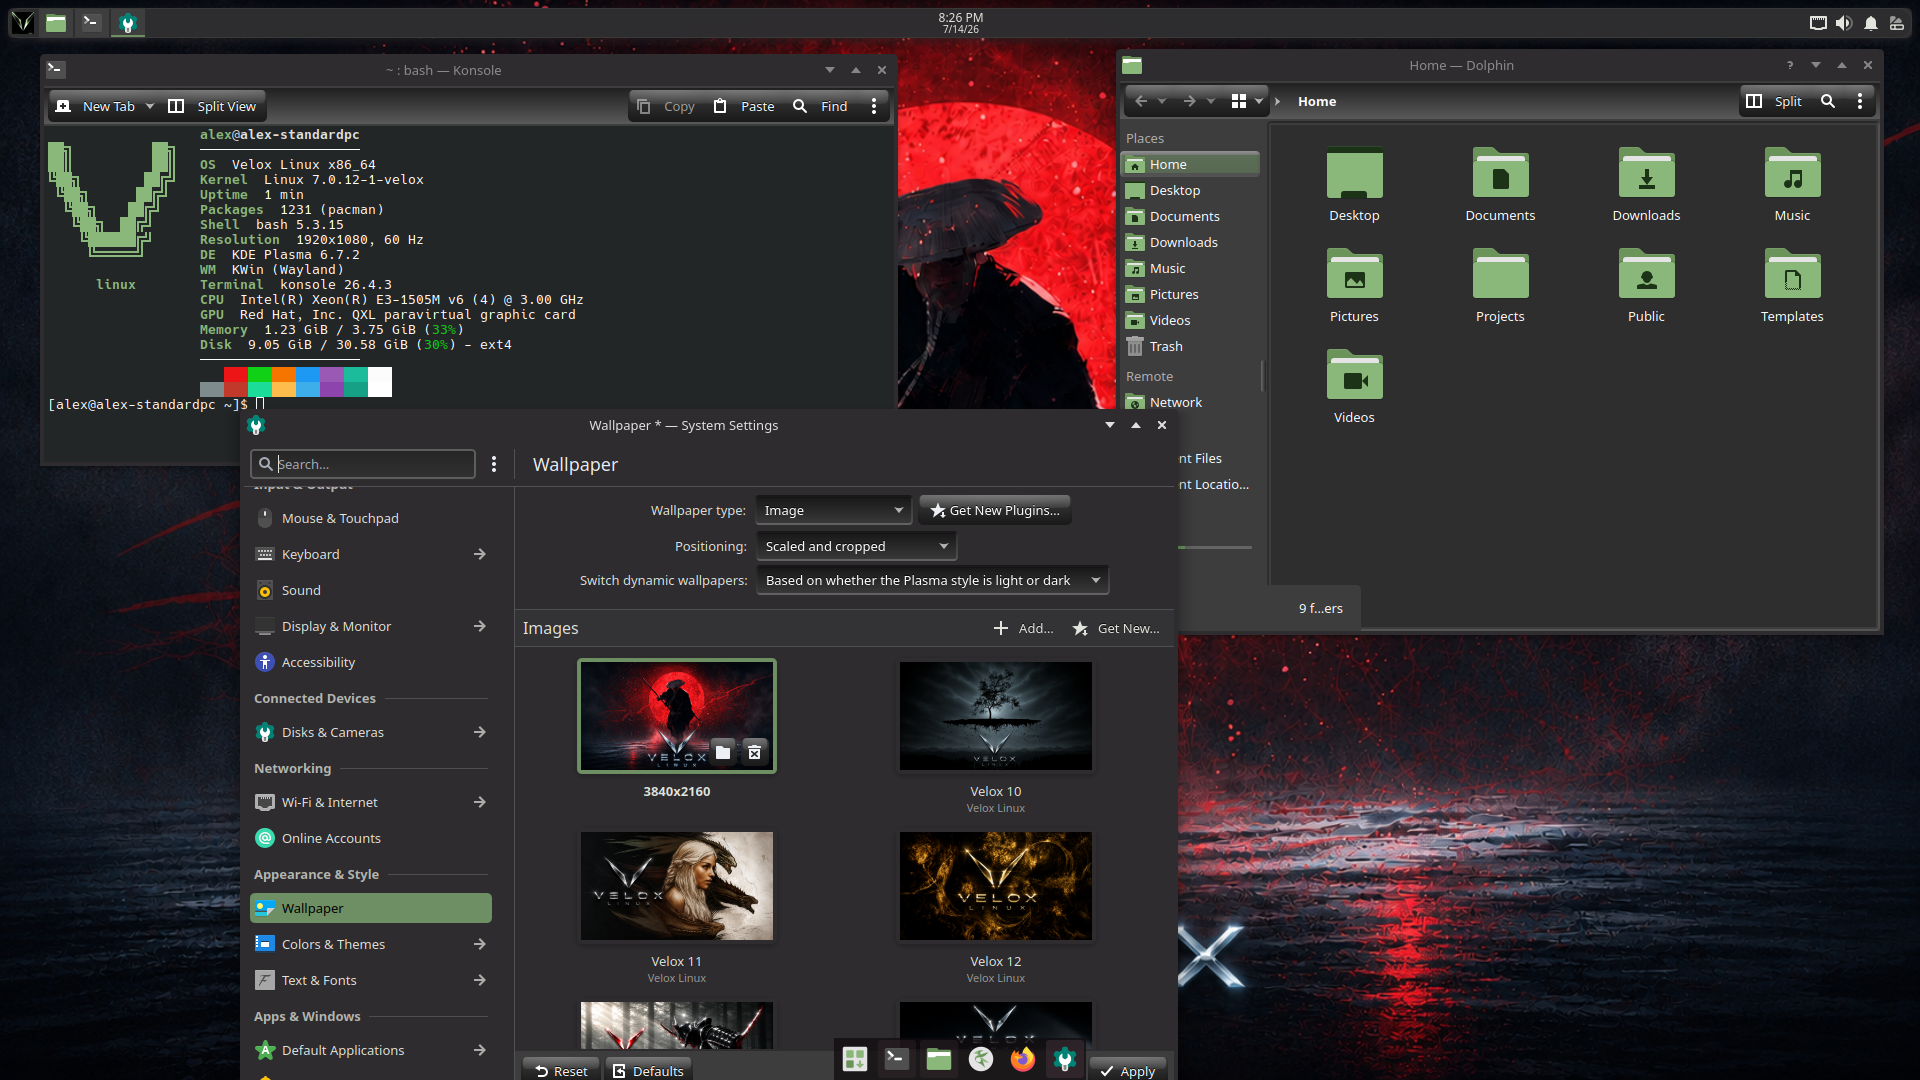Click Home breadcrumb in Dolphin location bar
Viewport: 1920px width, 1080px height.
1317,101
